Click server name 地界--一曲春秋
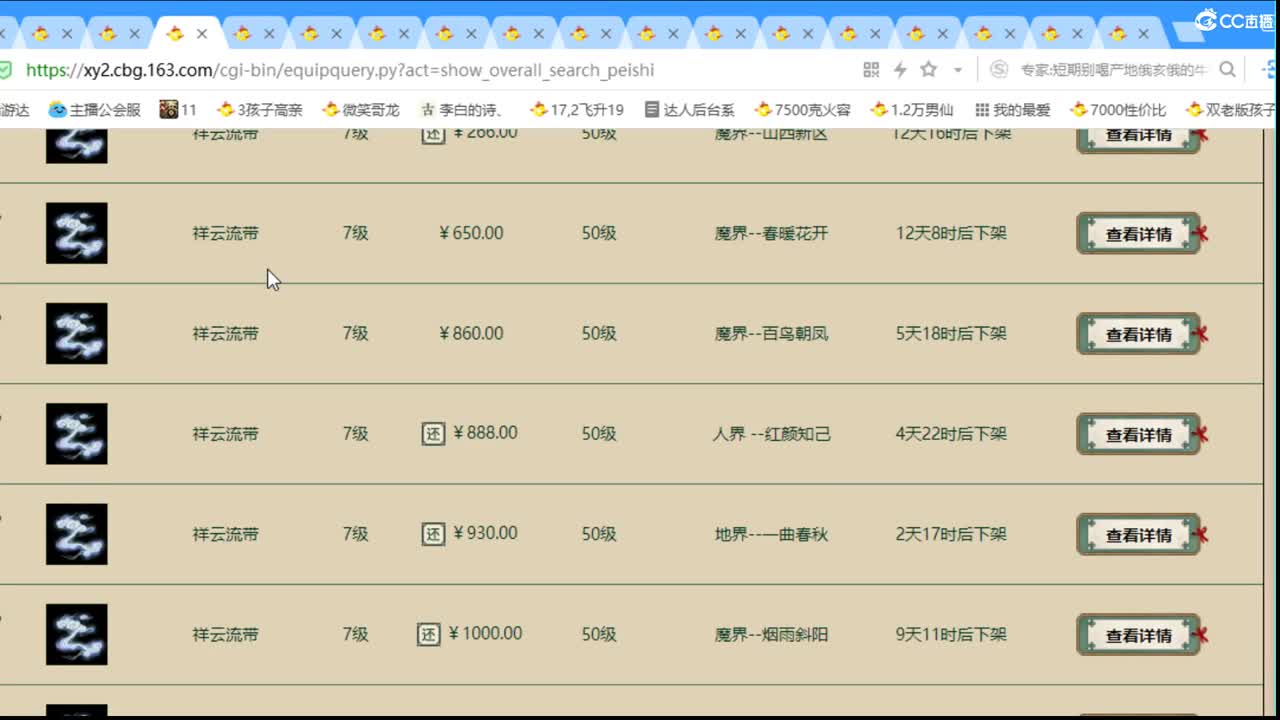Viewport: 1280px width, 720px height. tap(771, 534)
